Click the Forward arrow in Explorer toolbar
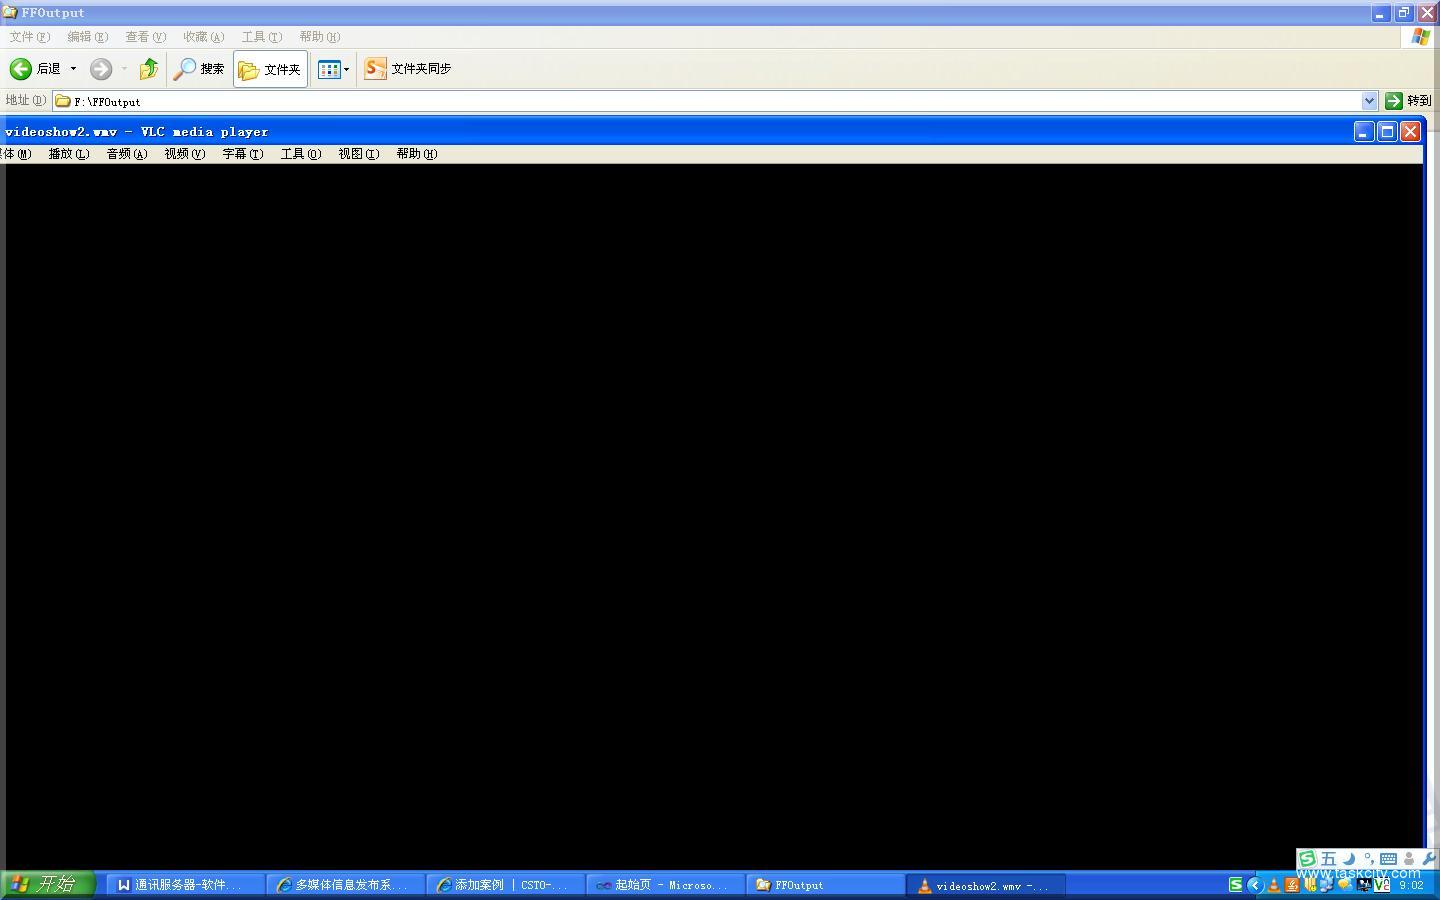1440x900 pixels. 101,68
